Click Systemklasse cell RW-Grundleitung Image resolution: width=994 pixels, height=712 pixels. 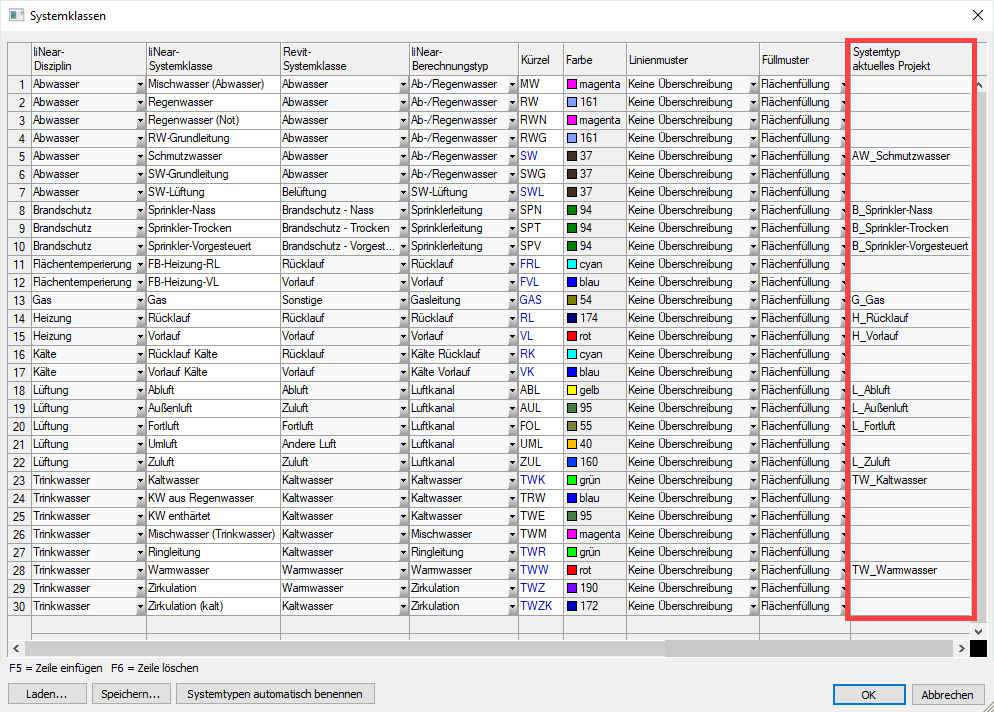tap(213, 138)
